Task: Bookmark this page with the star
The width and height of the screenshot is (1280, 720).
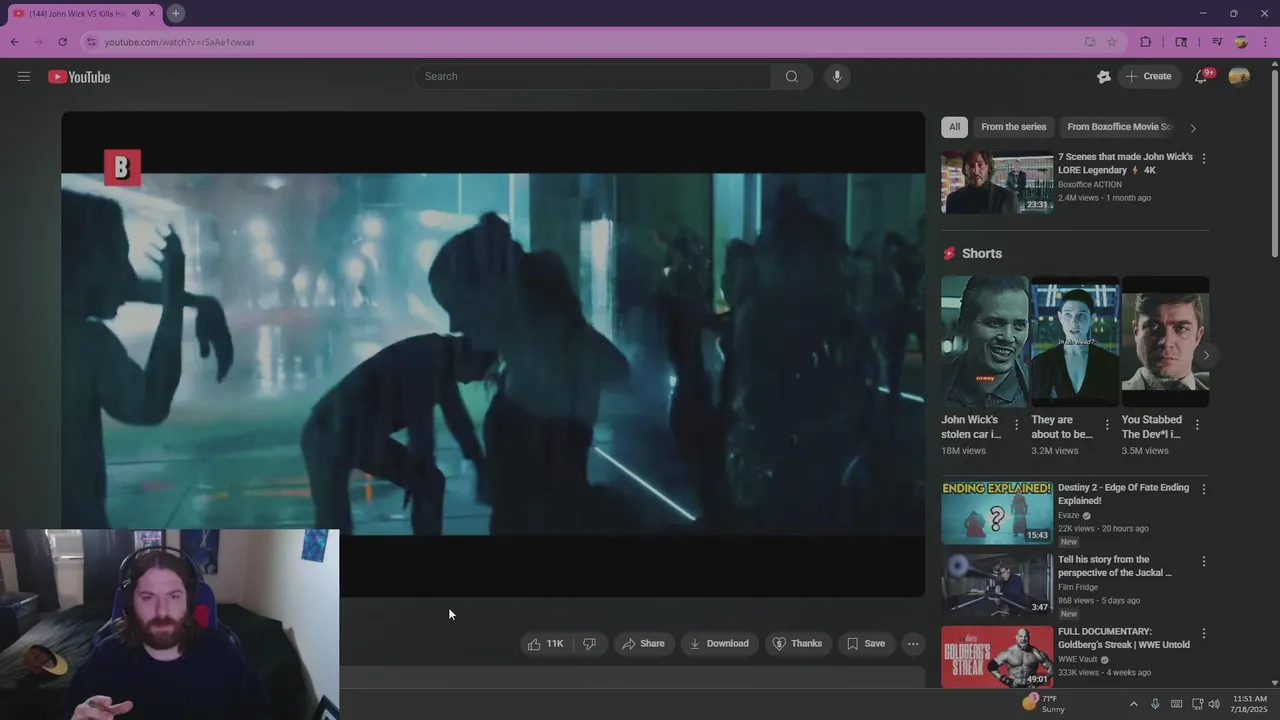Action: (x=1112, y=42)
